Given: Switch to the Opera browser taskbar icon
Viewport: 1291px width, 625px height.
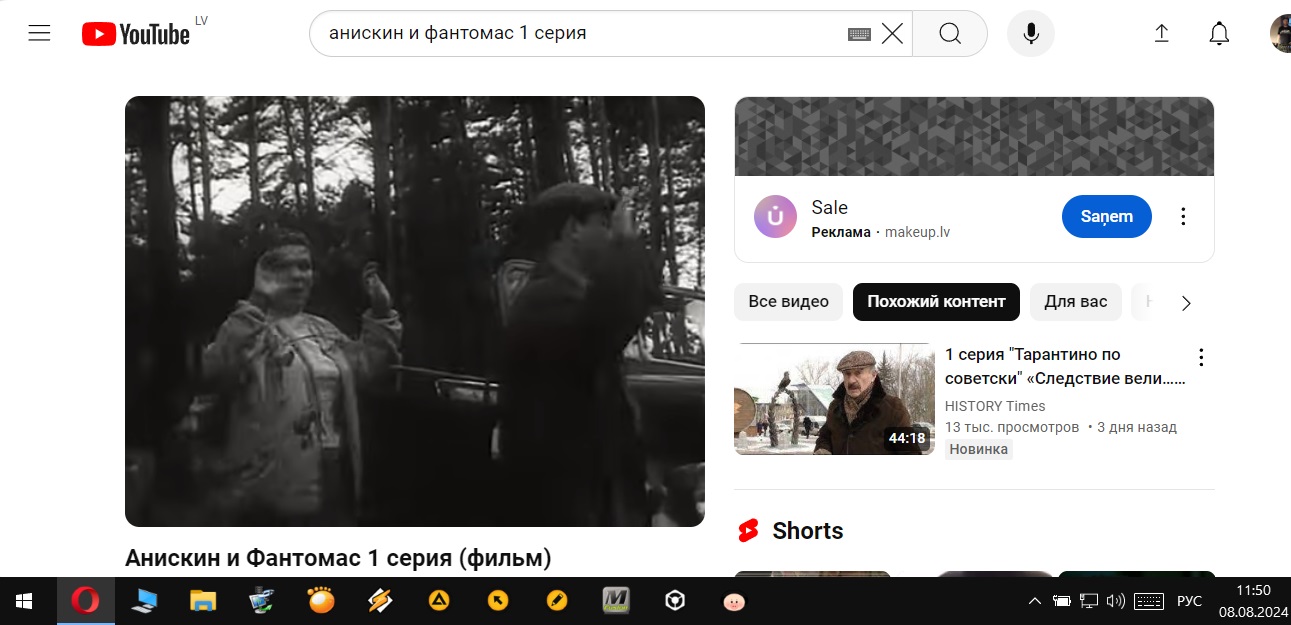Looking at the screenshot, I should pyautogui.click(x=85, y=601).
